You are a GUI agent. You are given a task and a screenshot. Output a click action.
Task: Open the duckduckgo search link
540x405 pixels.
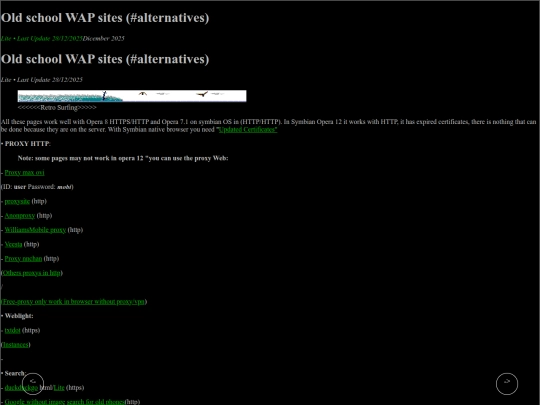[x=21, y=388]
